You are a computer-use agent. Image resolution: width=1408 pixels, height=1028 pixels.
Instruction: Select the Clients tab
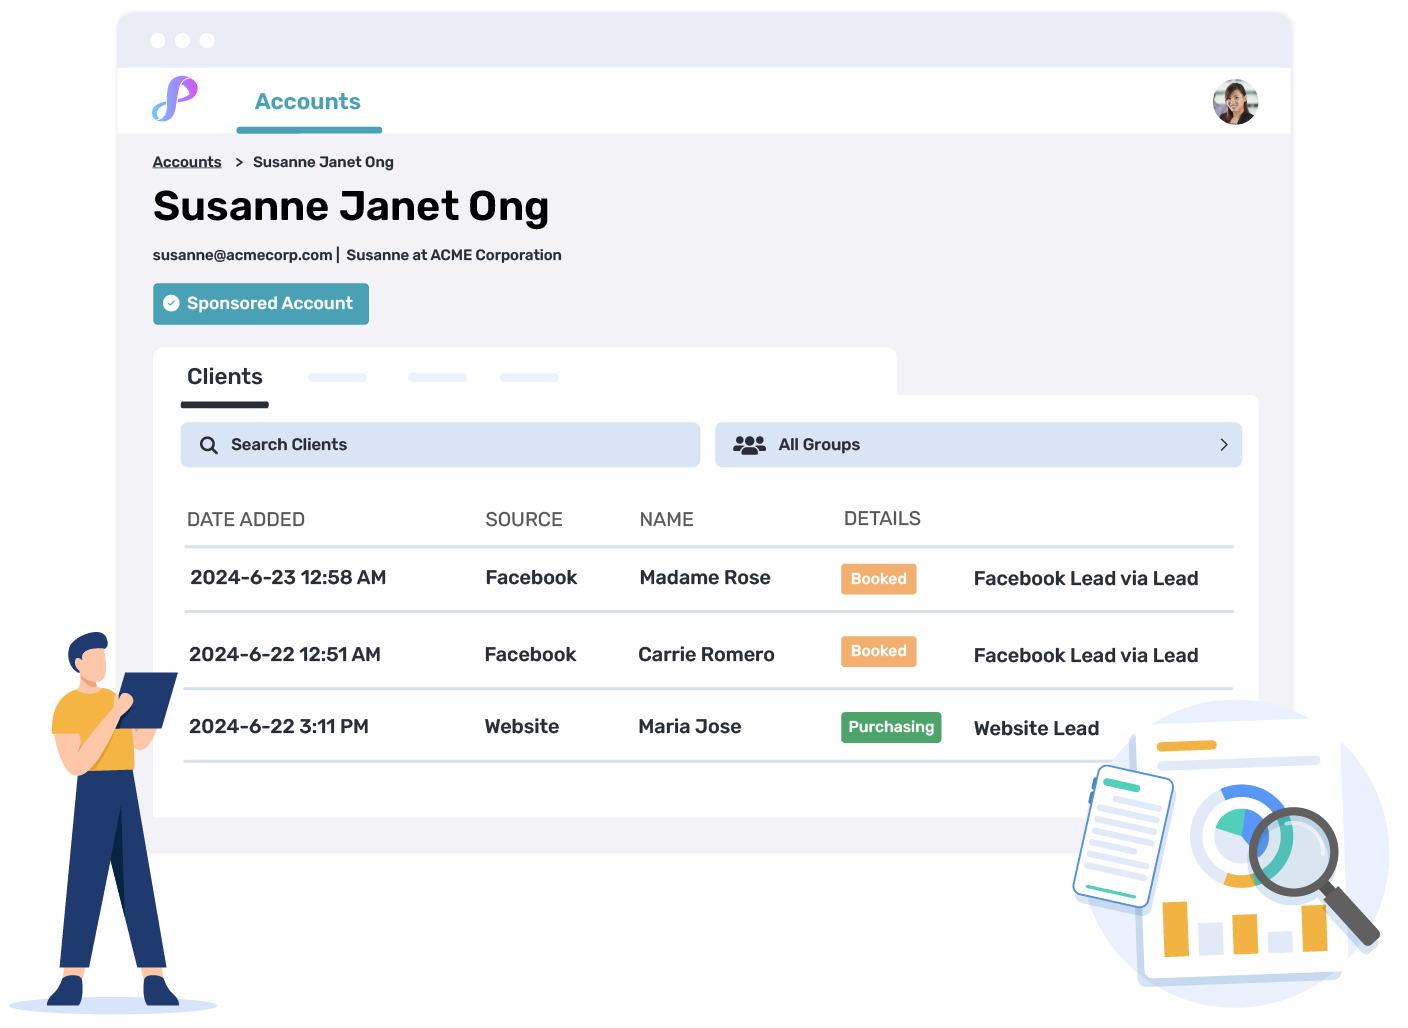click(x=225, y=377)
